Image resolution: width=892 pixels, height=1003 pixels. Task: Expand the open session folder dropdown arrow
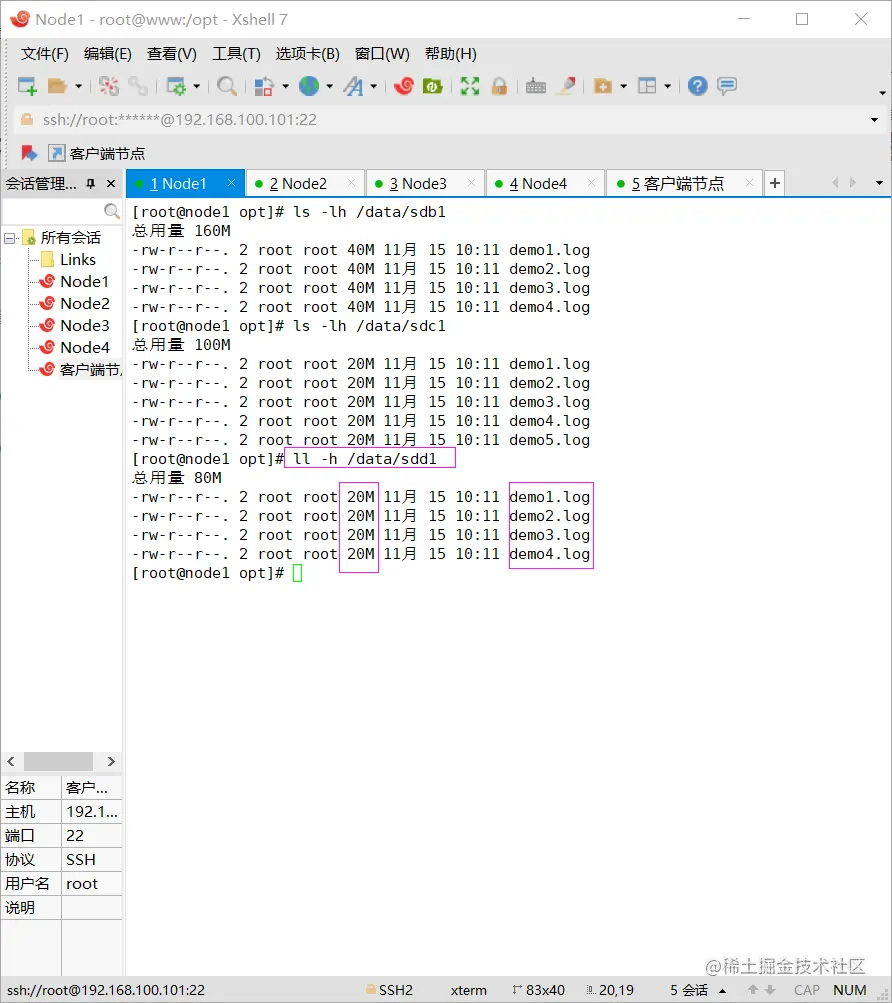coord(78,86)
